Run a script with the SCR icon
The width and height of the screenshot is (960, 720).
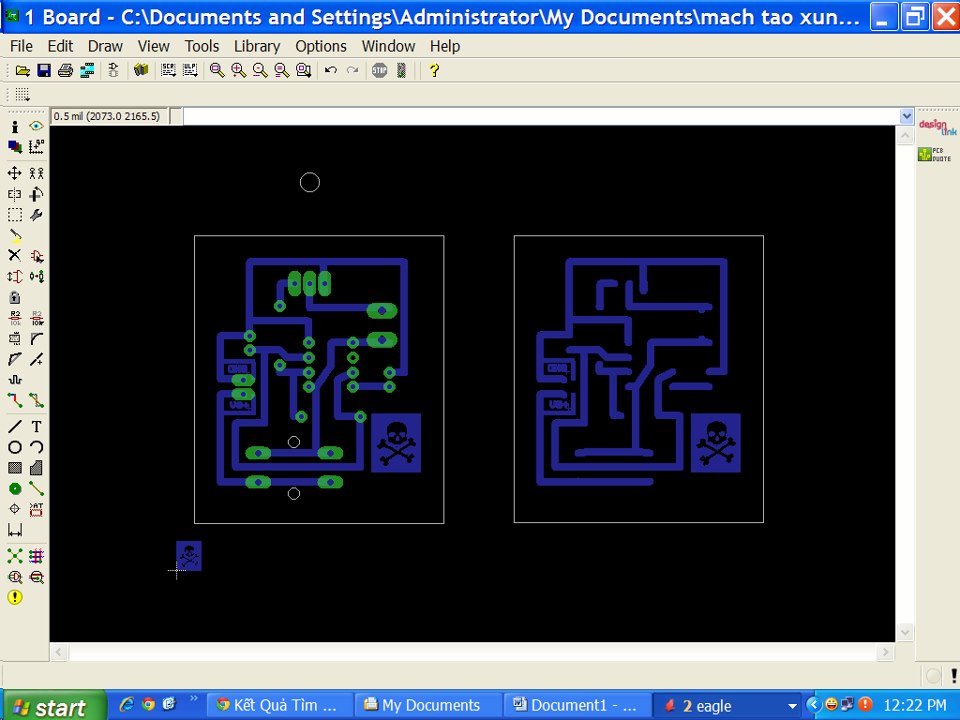(168, 70)
